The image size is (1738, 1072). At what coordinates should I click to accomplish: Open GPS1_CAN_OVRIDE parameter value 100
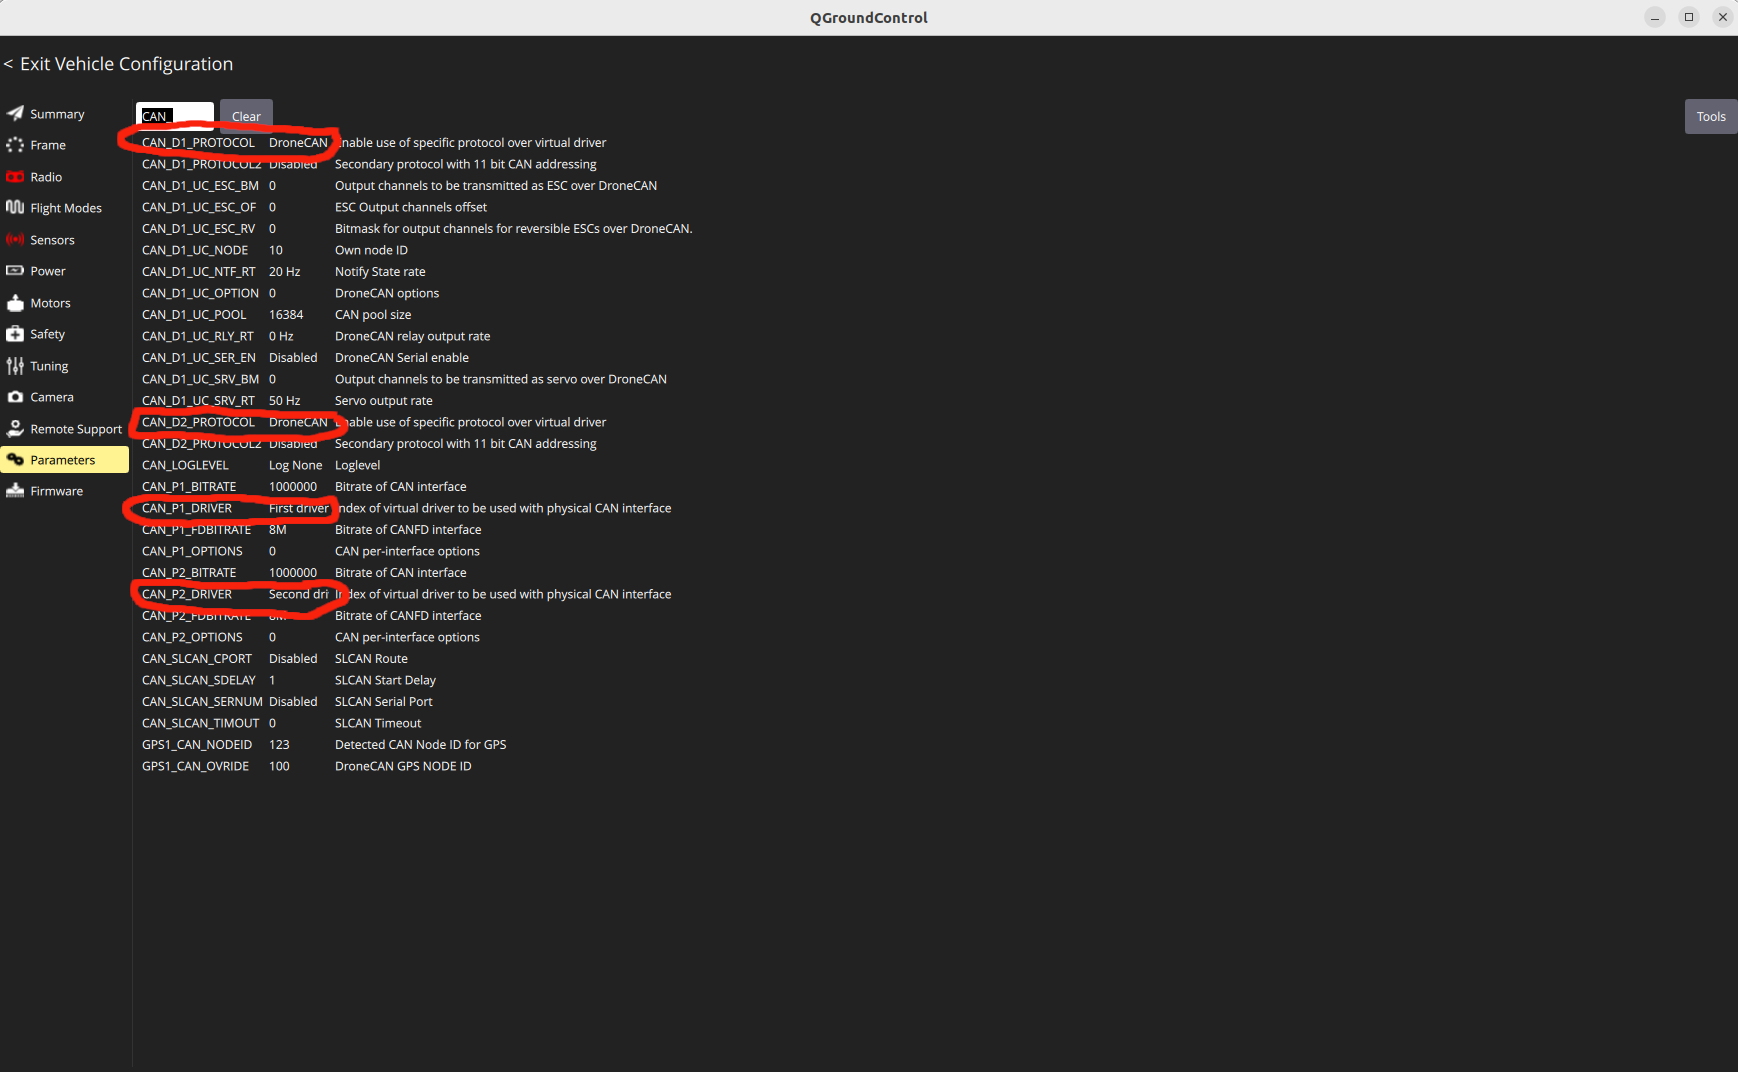(279, 766)
